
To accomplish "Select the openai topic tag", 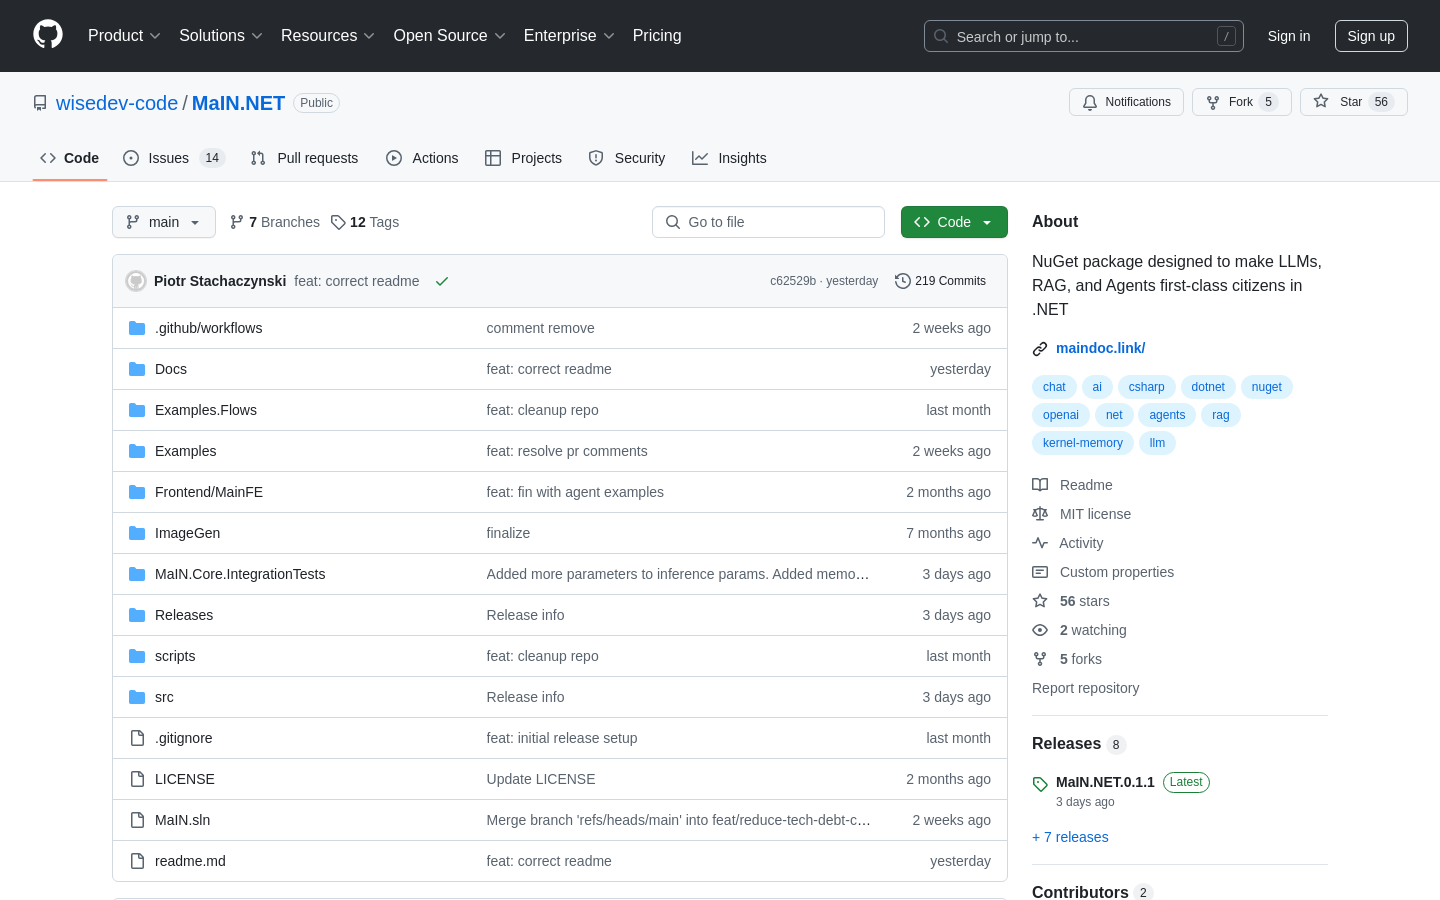I will (x=1061, y=415).
